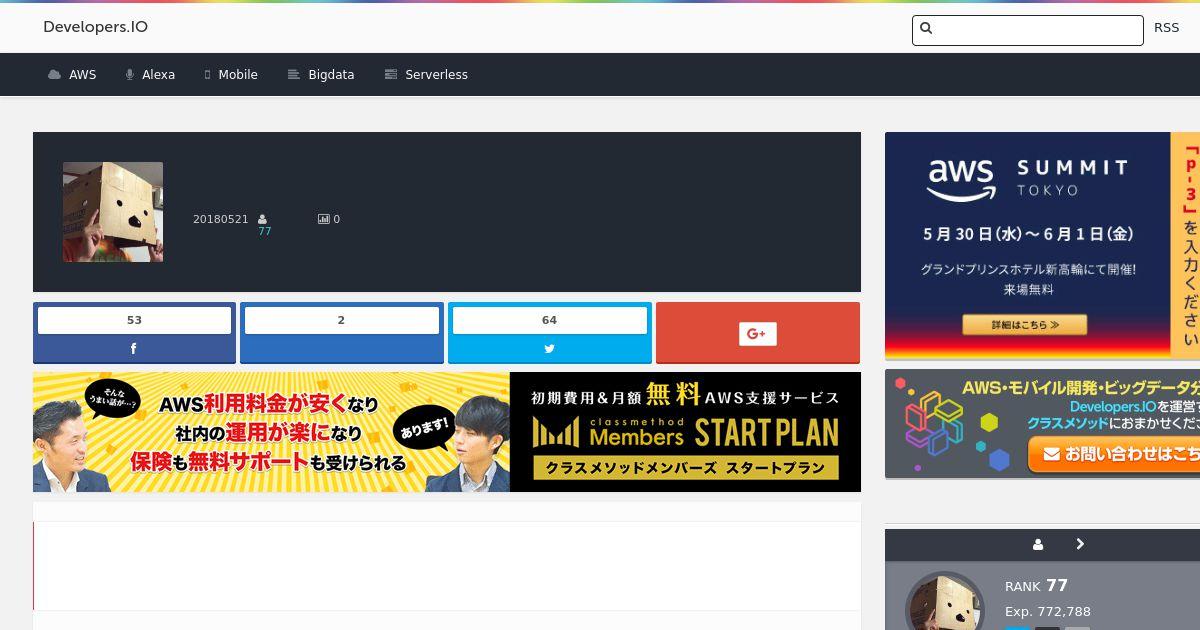Viewport: 1200px width, 630px height.
Task: Open the Members START PLAN banner
Action: [685, 432]
